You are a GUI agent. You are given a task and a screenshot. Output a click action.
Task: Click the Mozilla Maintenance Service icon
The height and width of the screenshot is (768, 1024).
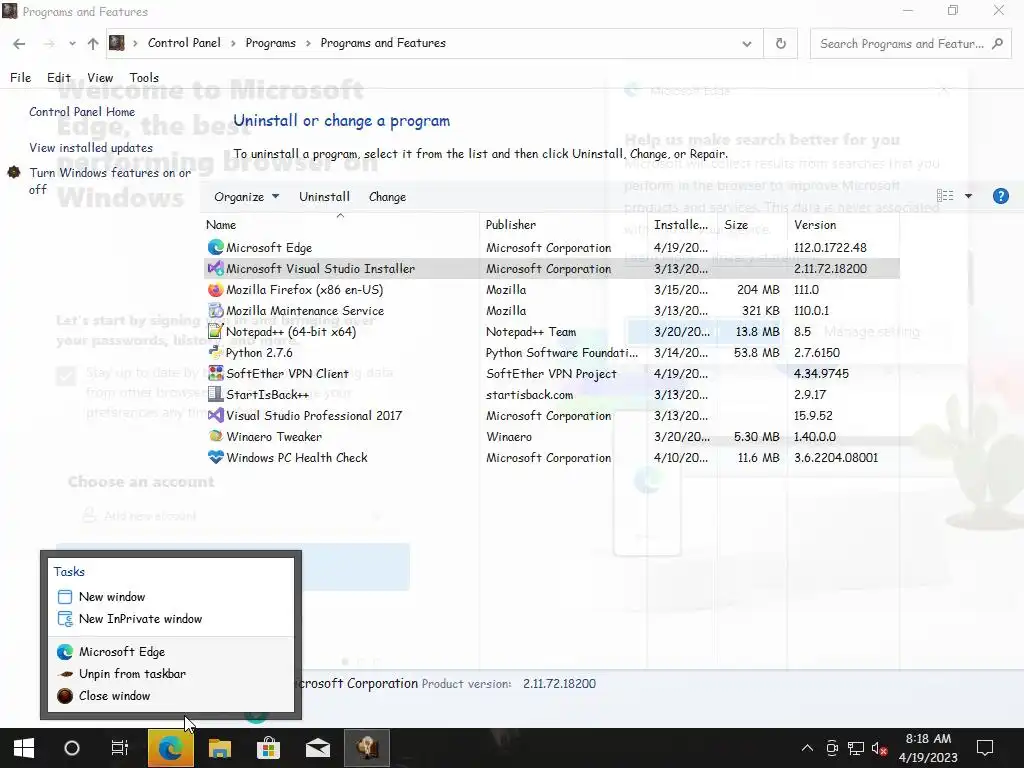click(216, 310)
